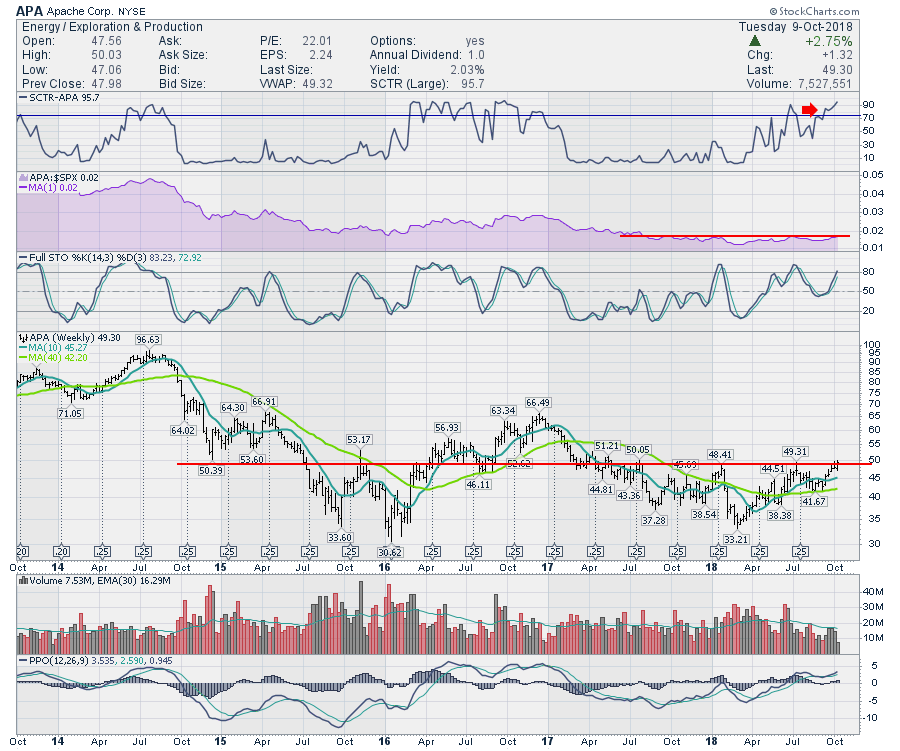The height and width of the screenshot is (751, 900).
Task: Click the Prev Close value 47.98
Action: click(x=106, y=84)
